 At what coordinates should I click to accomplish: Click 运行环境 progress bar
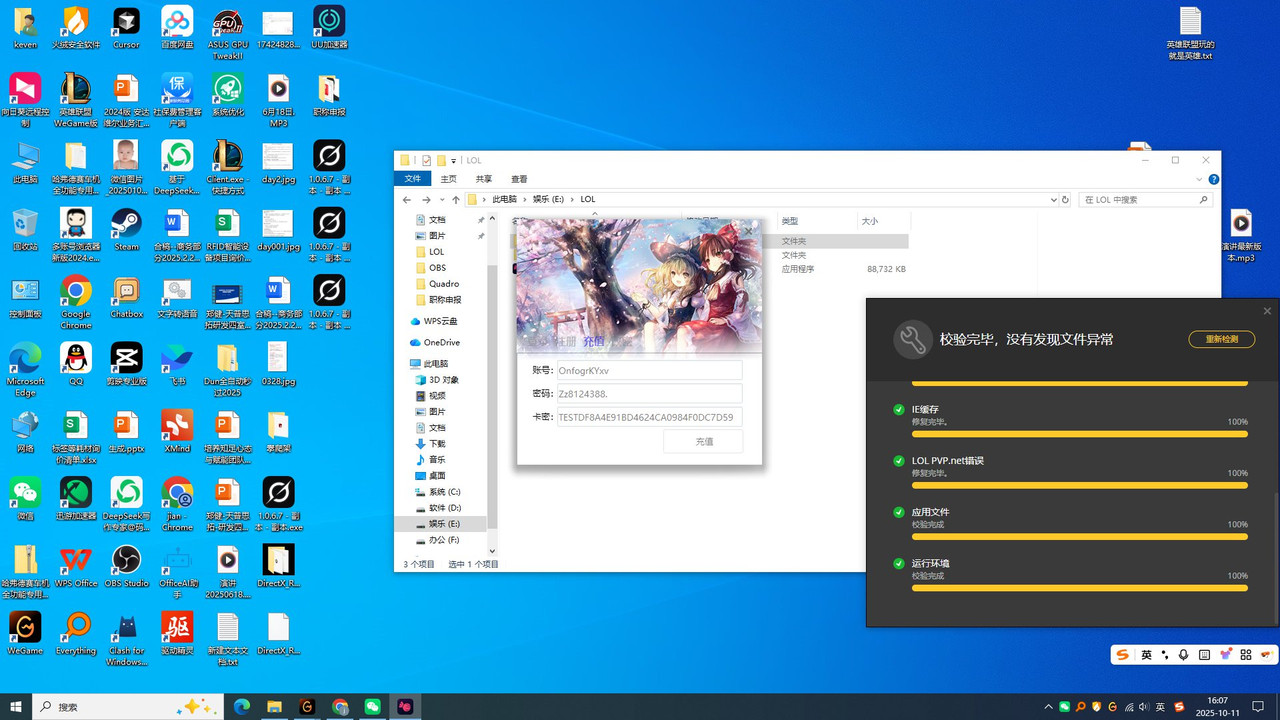coord(1080,588)
